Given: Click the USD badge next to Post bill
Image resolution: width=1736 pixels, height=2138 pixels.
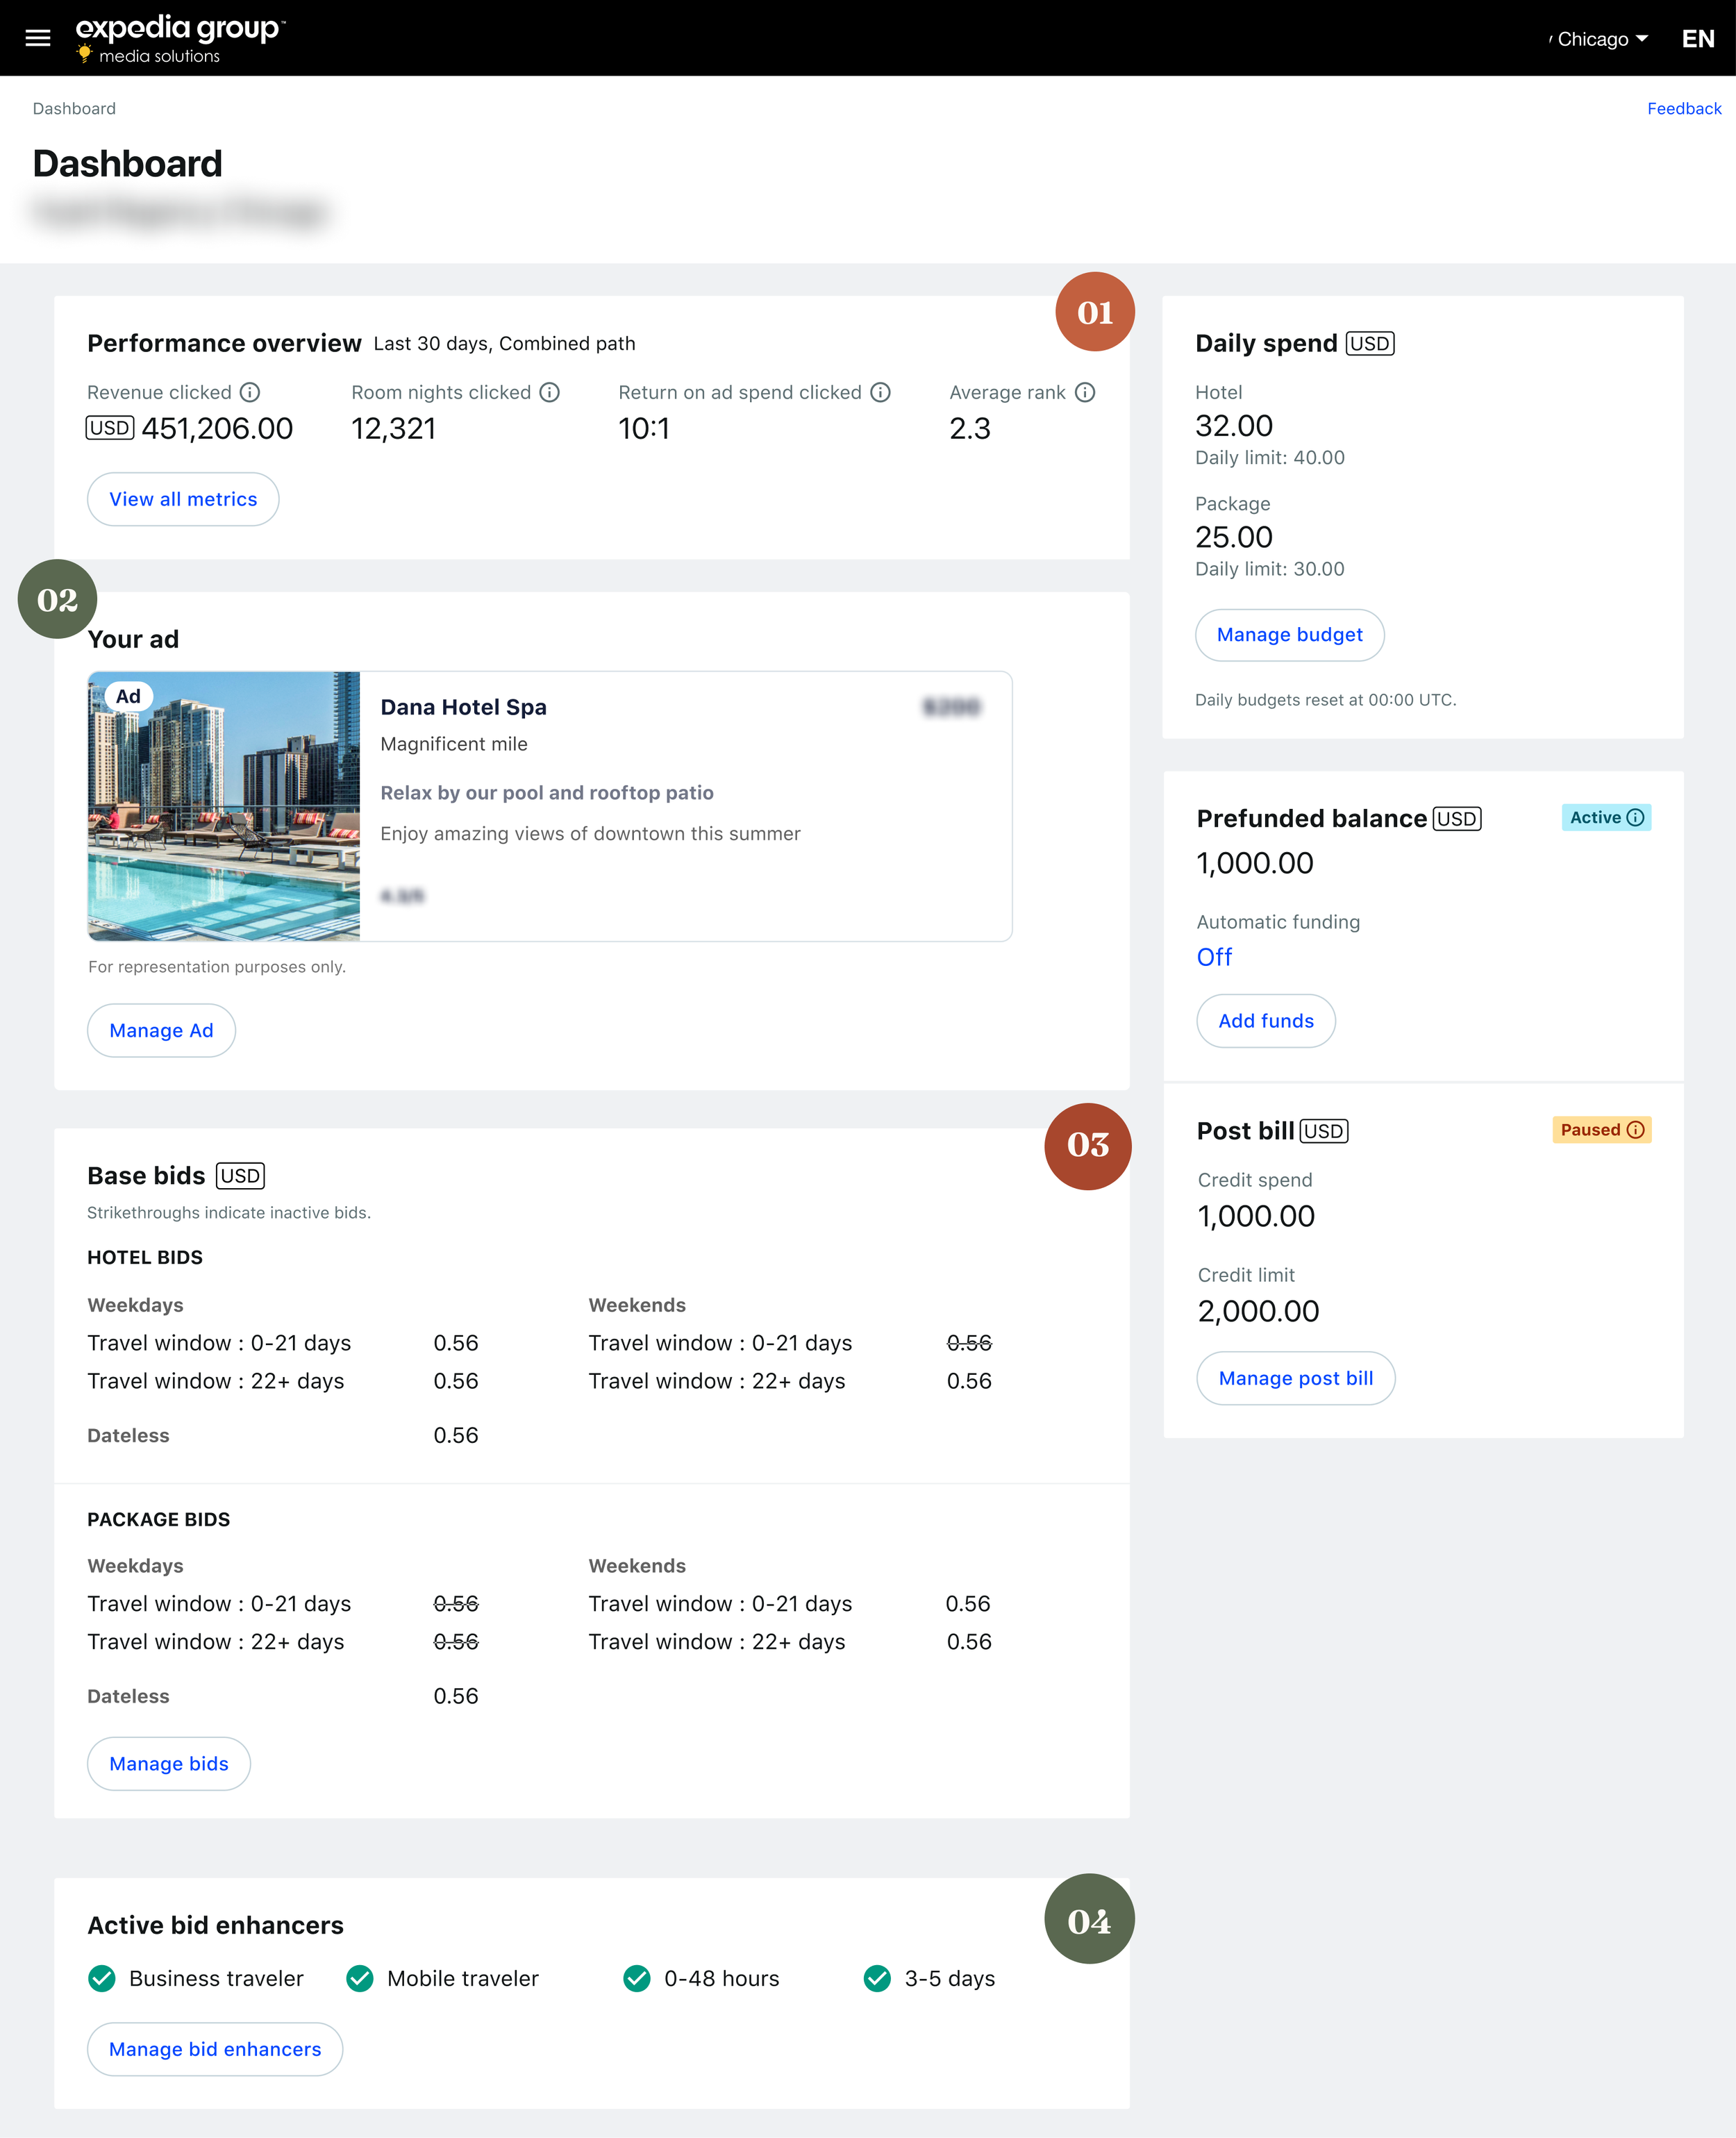Looking at the screenshot, I should pyautogui.click(x=1324, y=1130).
